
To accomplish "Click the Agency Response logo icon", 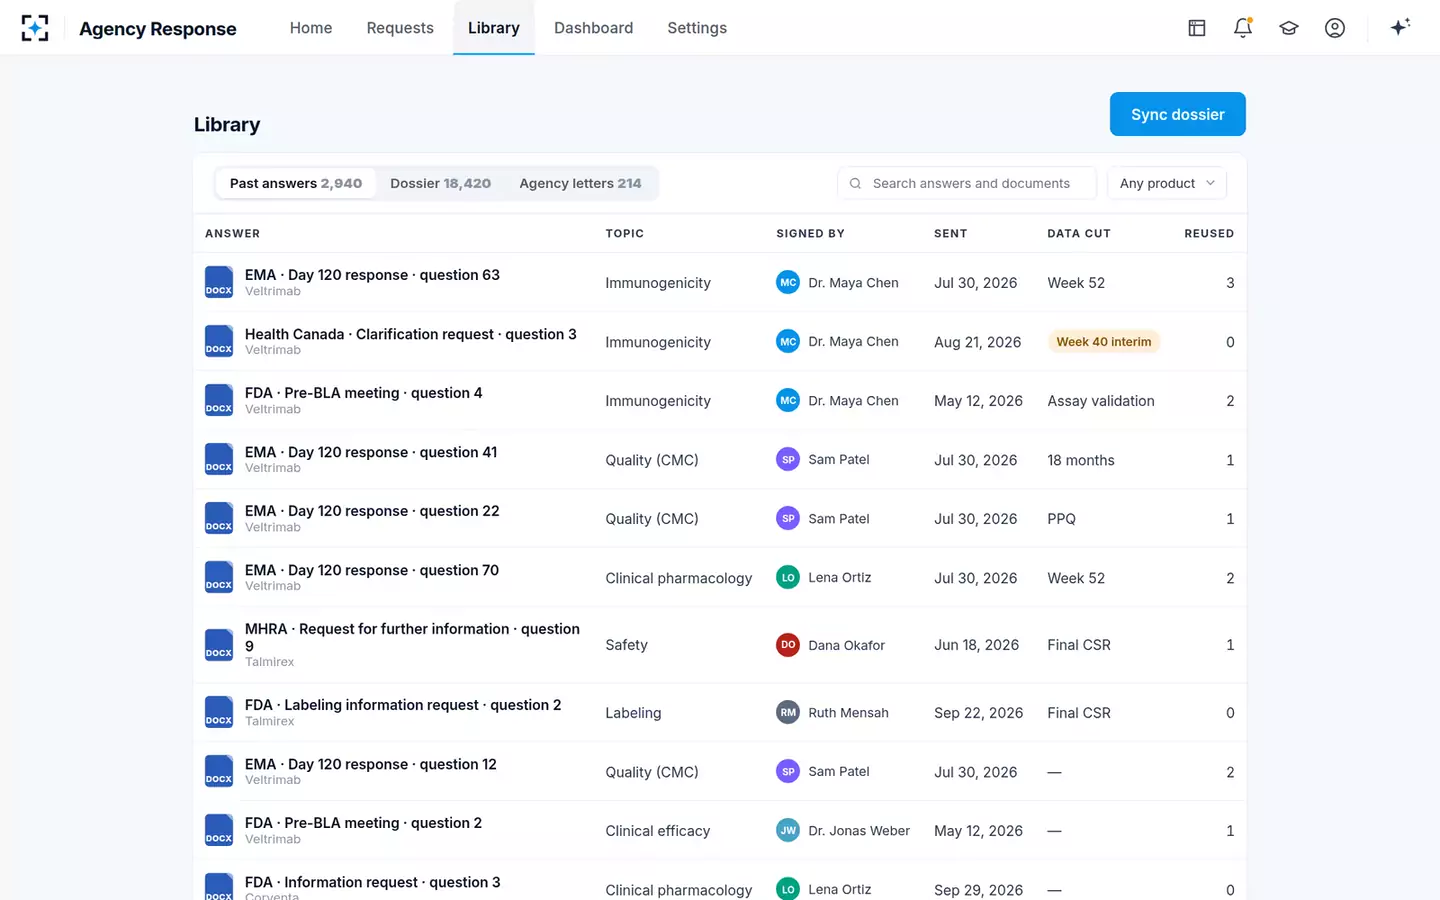I will [x=35, y=28].
